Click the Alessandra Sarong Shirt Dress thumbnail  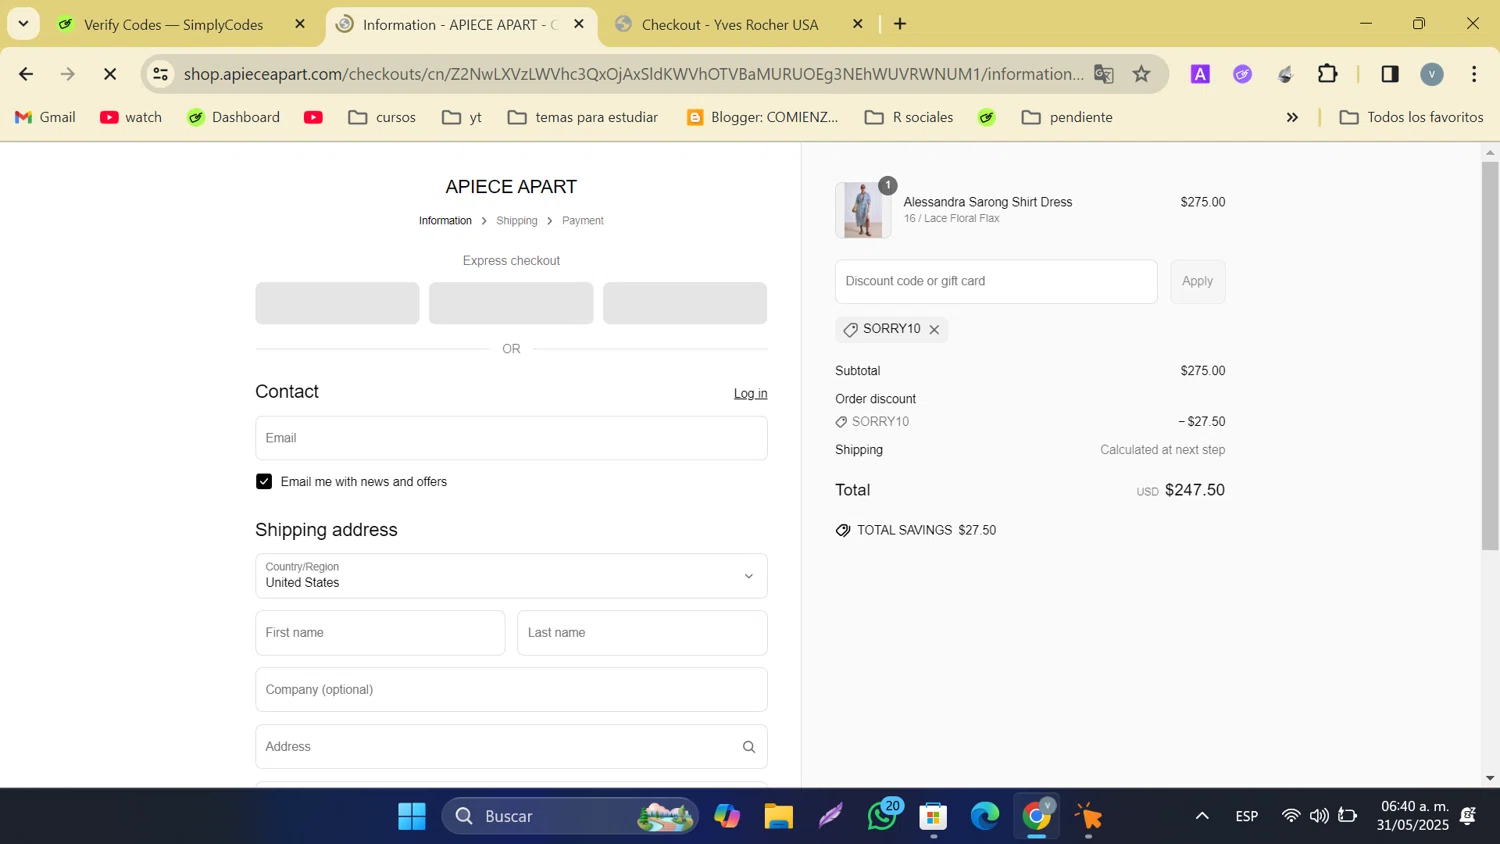[x=863, y=210]
